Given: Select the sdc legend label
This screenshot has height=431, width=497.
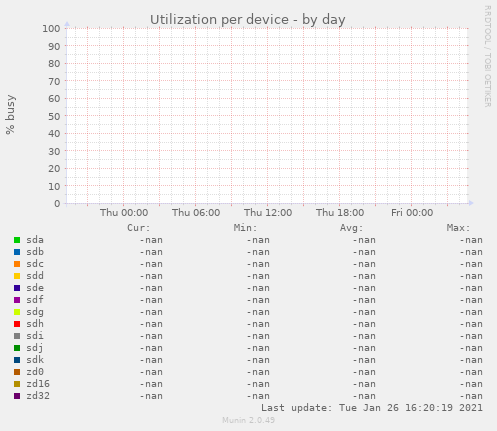Looking at the screenshot, I should 35,264.
